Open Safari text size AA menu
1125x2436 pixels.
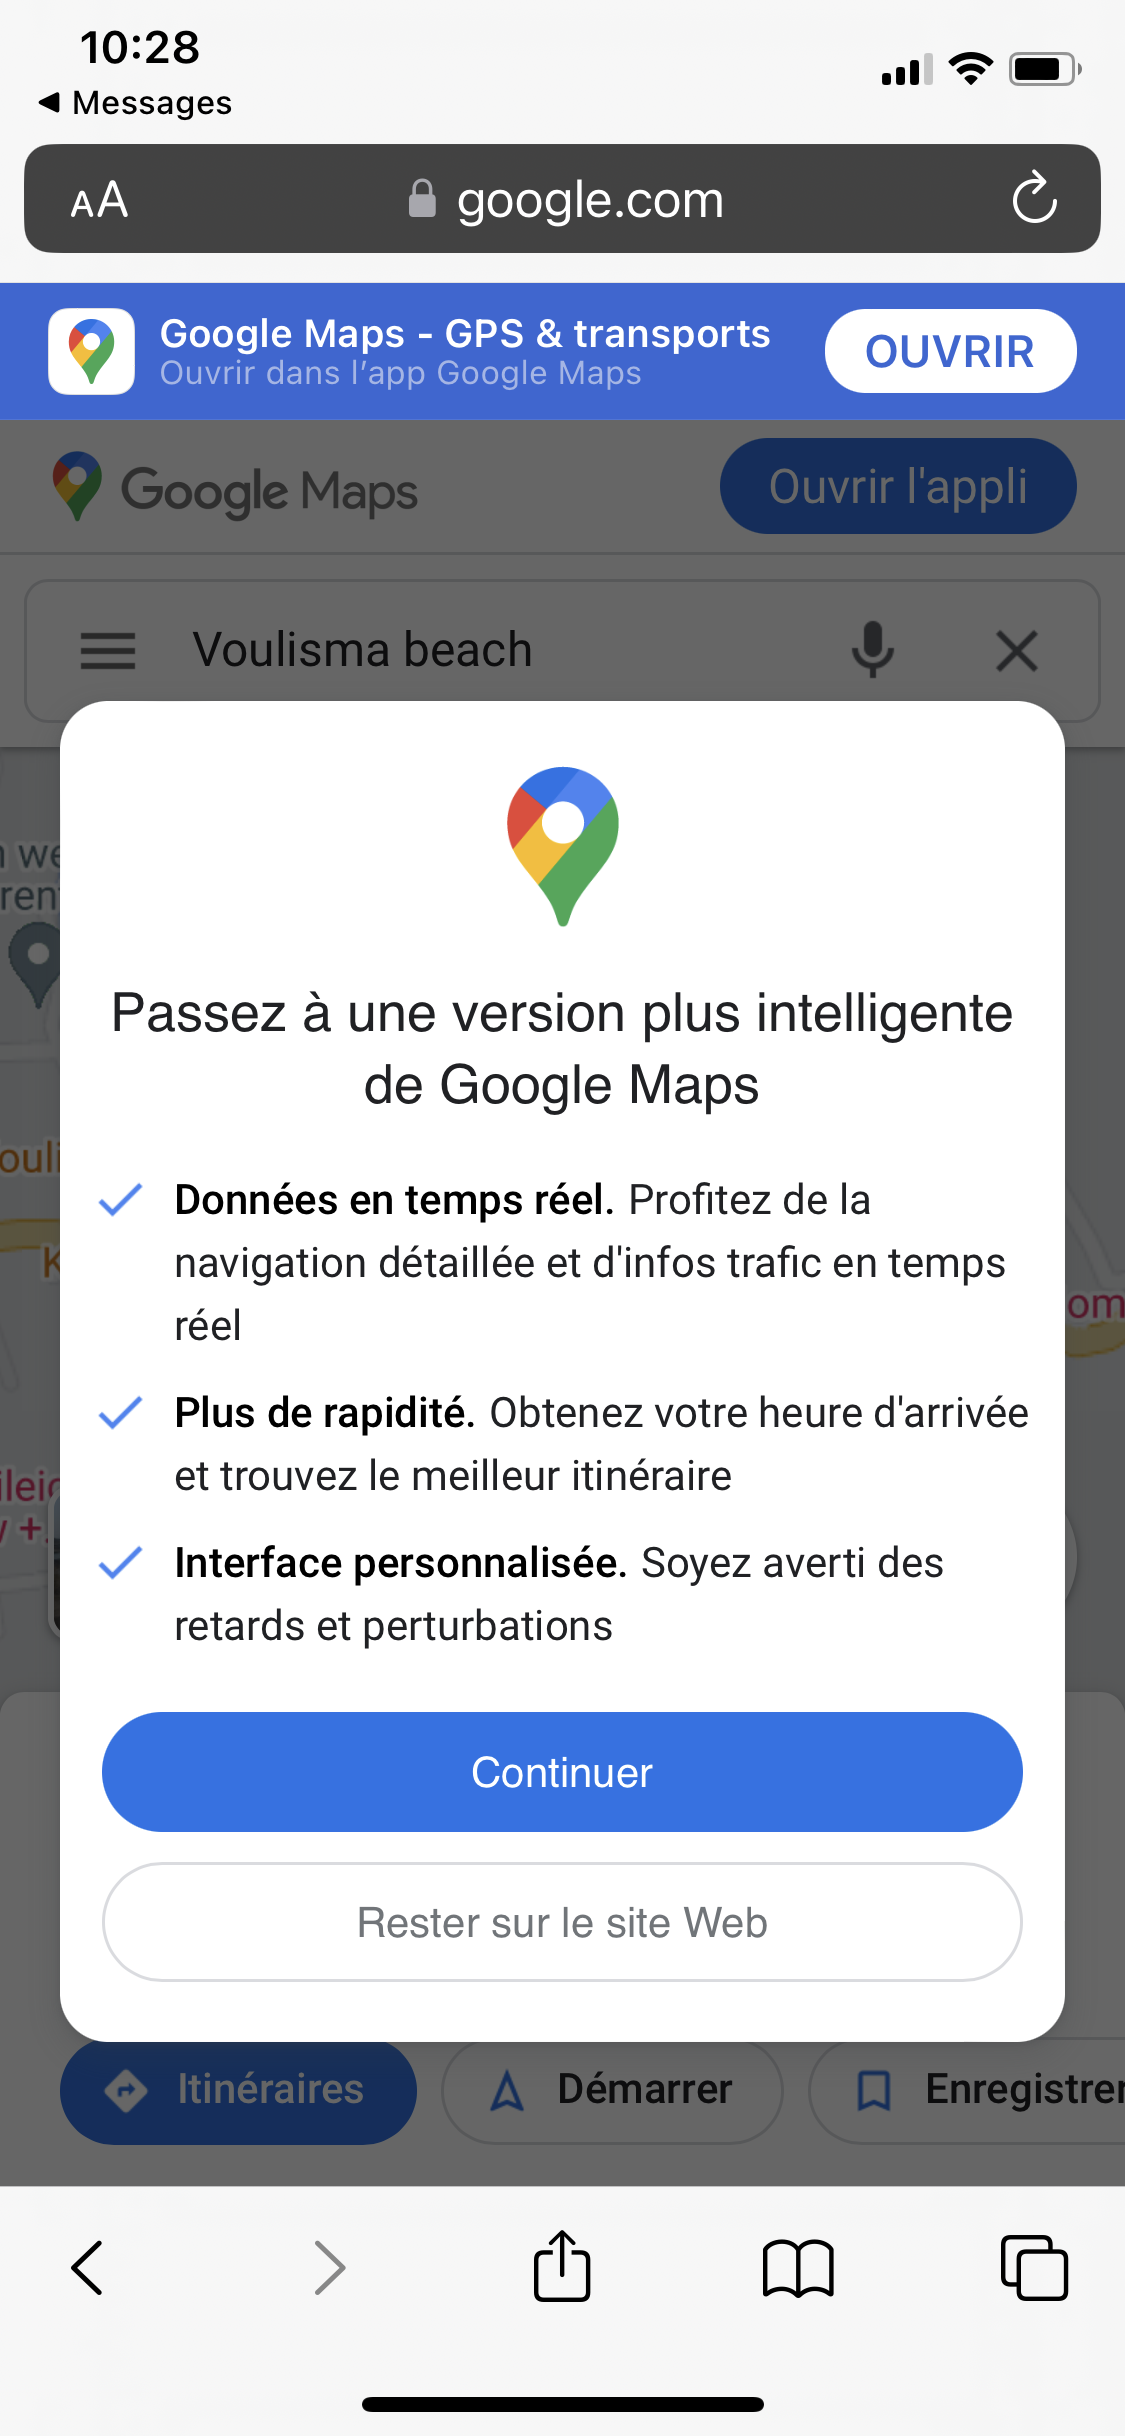click(99, 200)
